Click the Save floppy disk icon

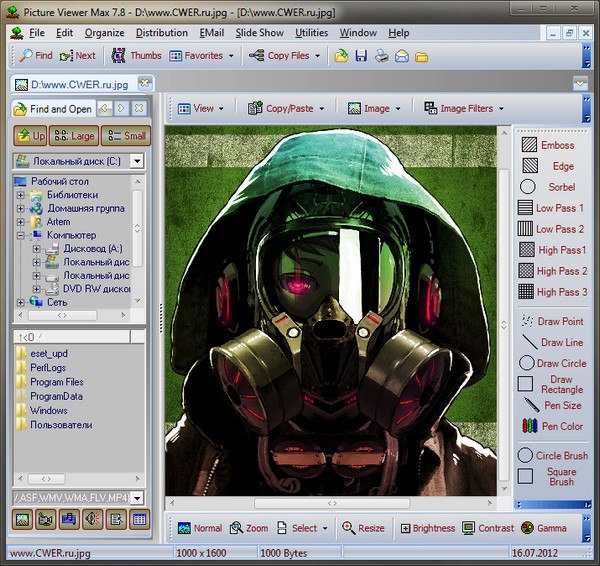coord(361,56)
